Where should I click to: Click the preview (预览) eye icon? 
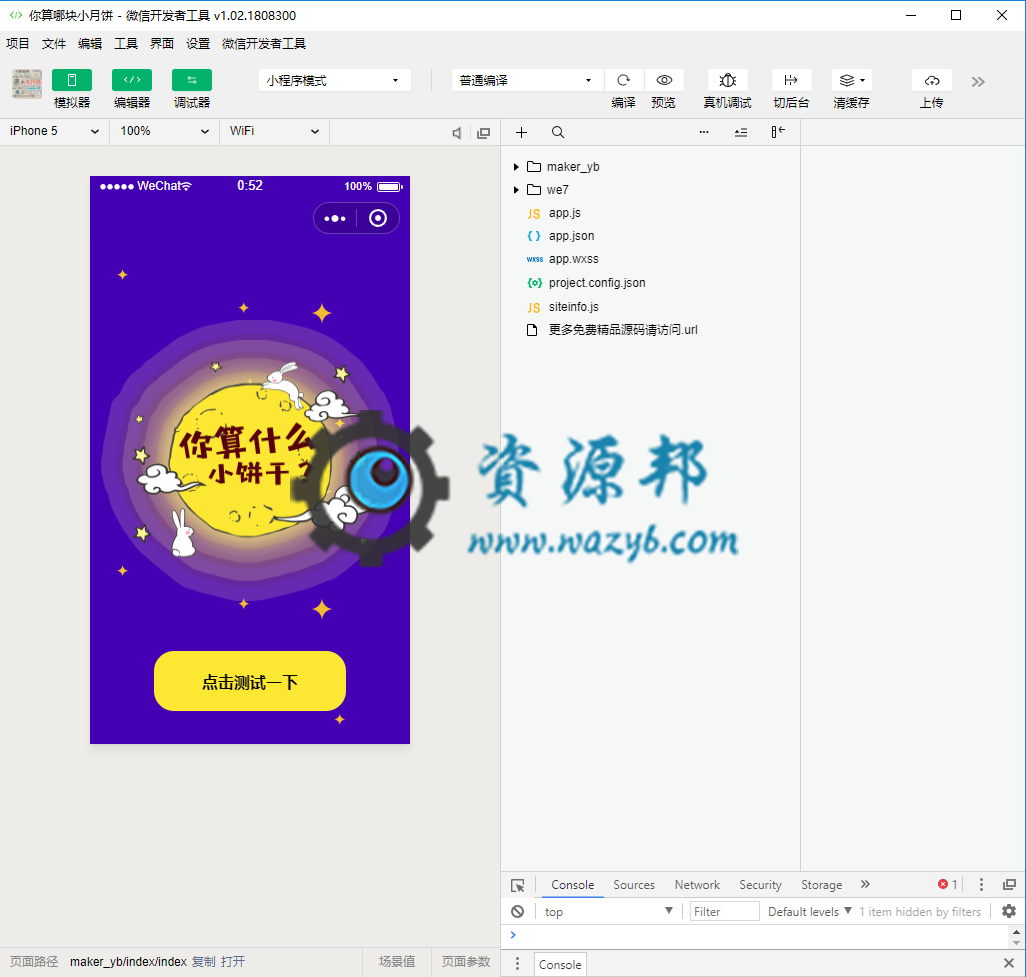pyautogui.click(x=664, y=80)
